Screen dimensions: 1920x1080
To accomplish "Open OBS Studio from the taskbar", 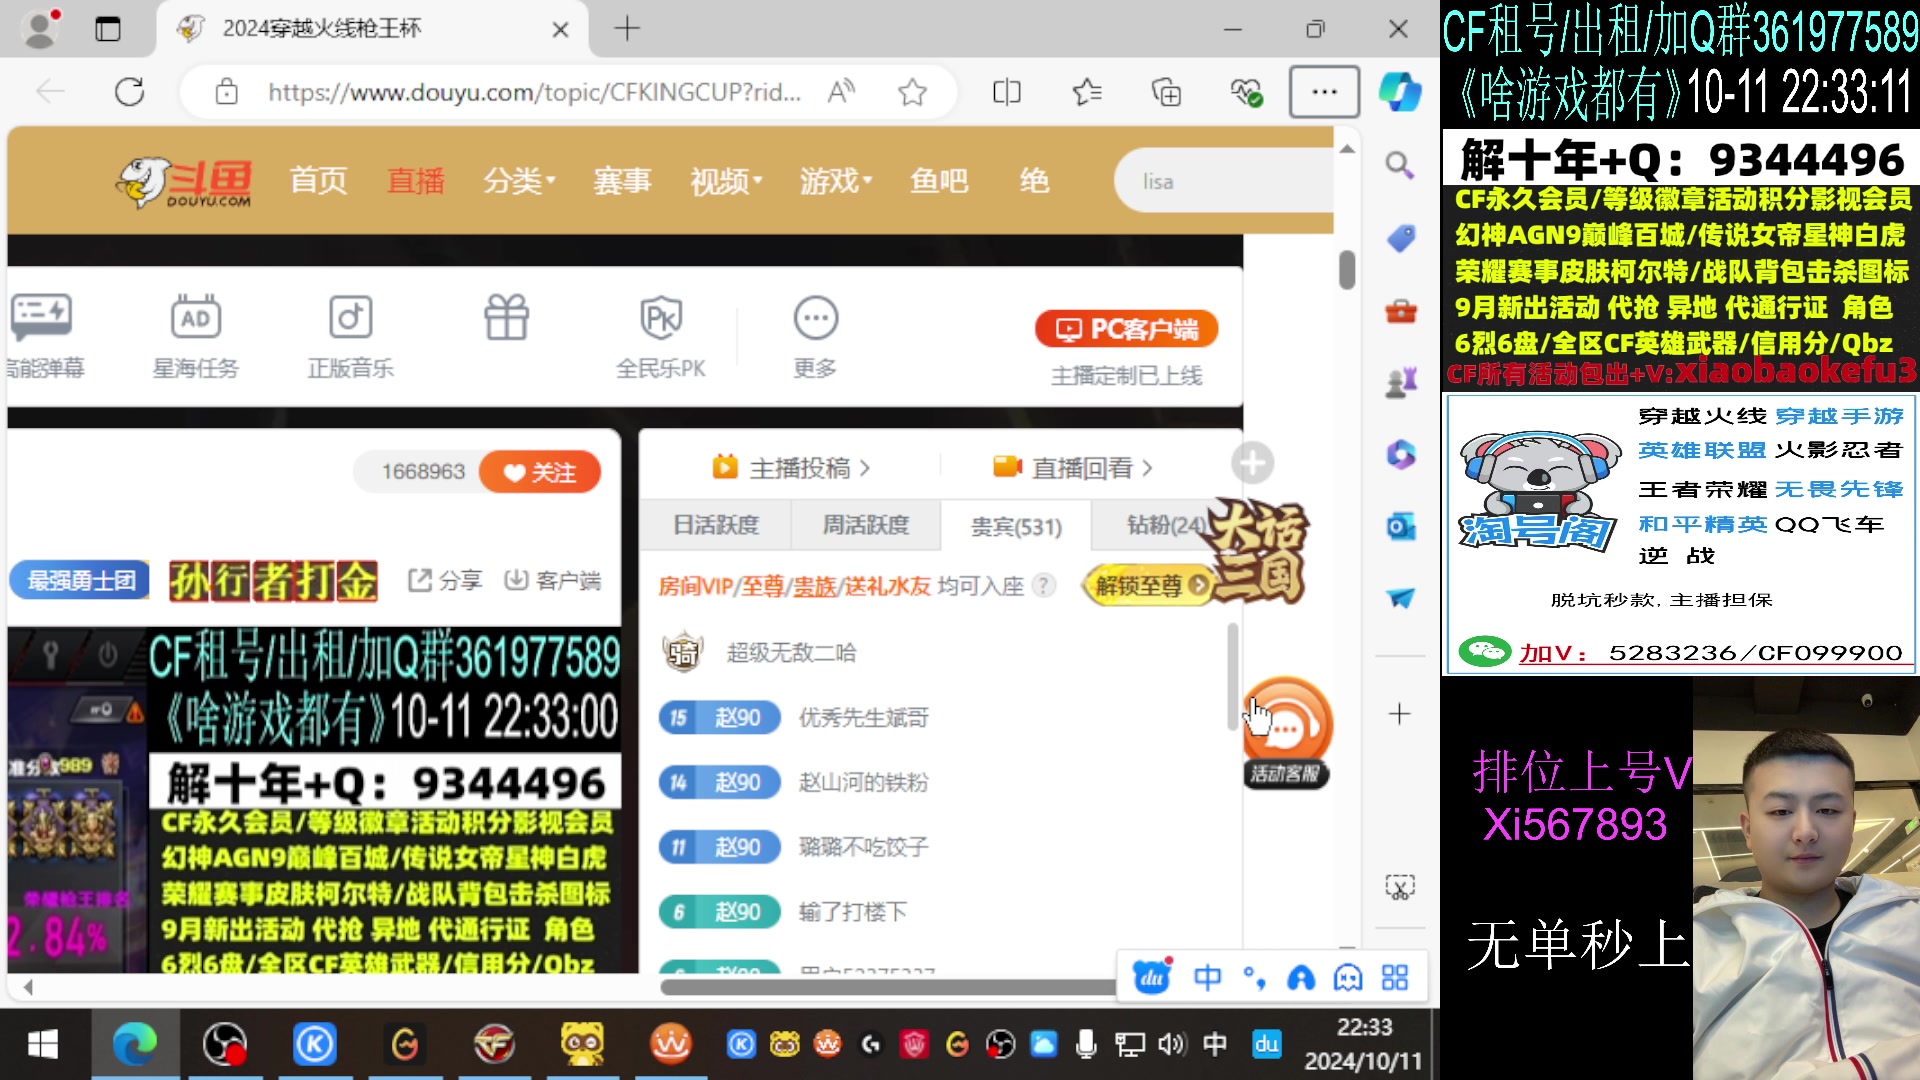I will point(225,1045).
